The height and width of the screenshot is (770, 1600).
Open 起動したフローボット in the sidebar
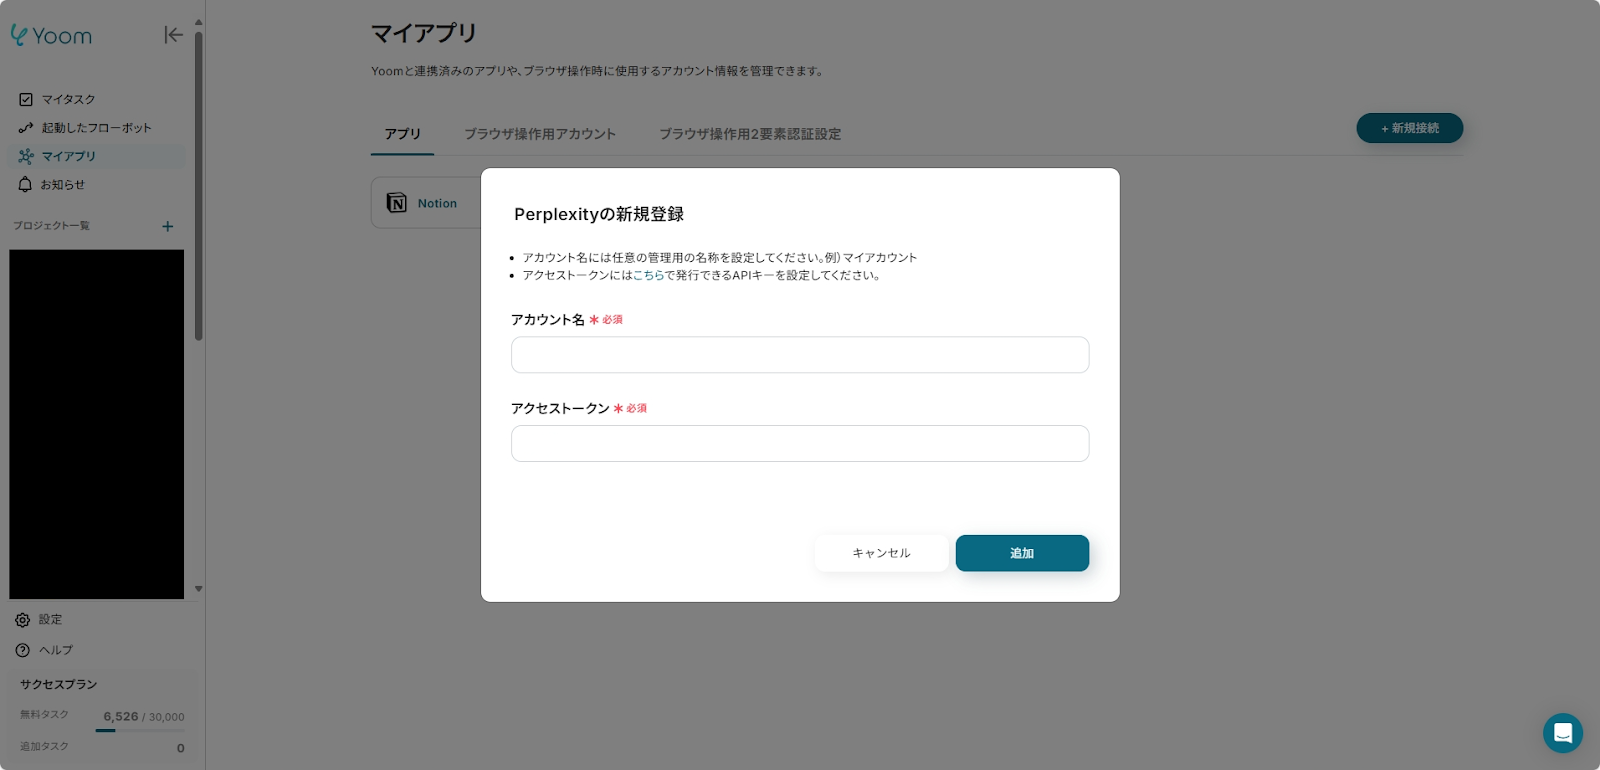97,128
